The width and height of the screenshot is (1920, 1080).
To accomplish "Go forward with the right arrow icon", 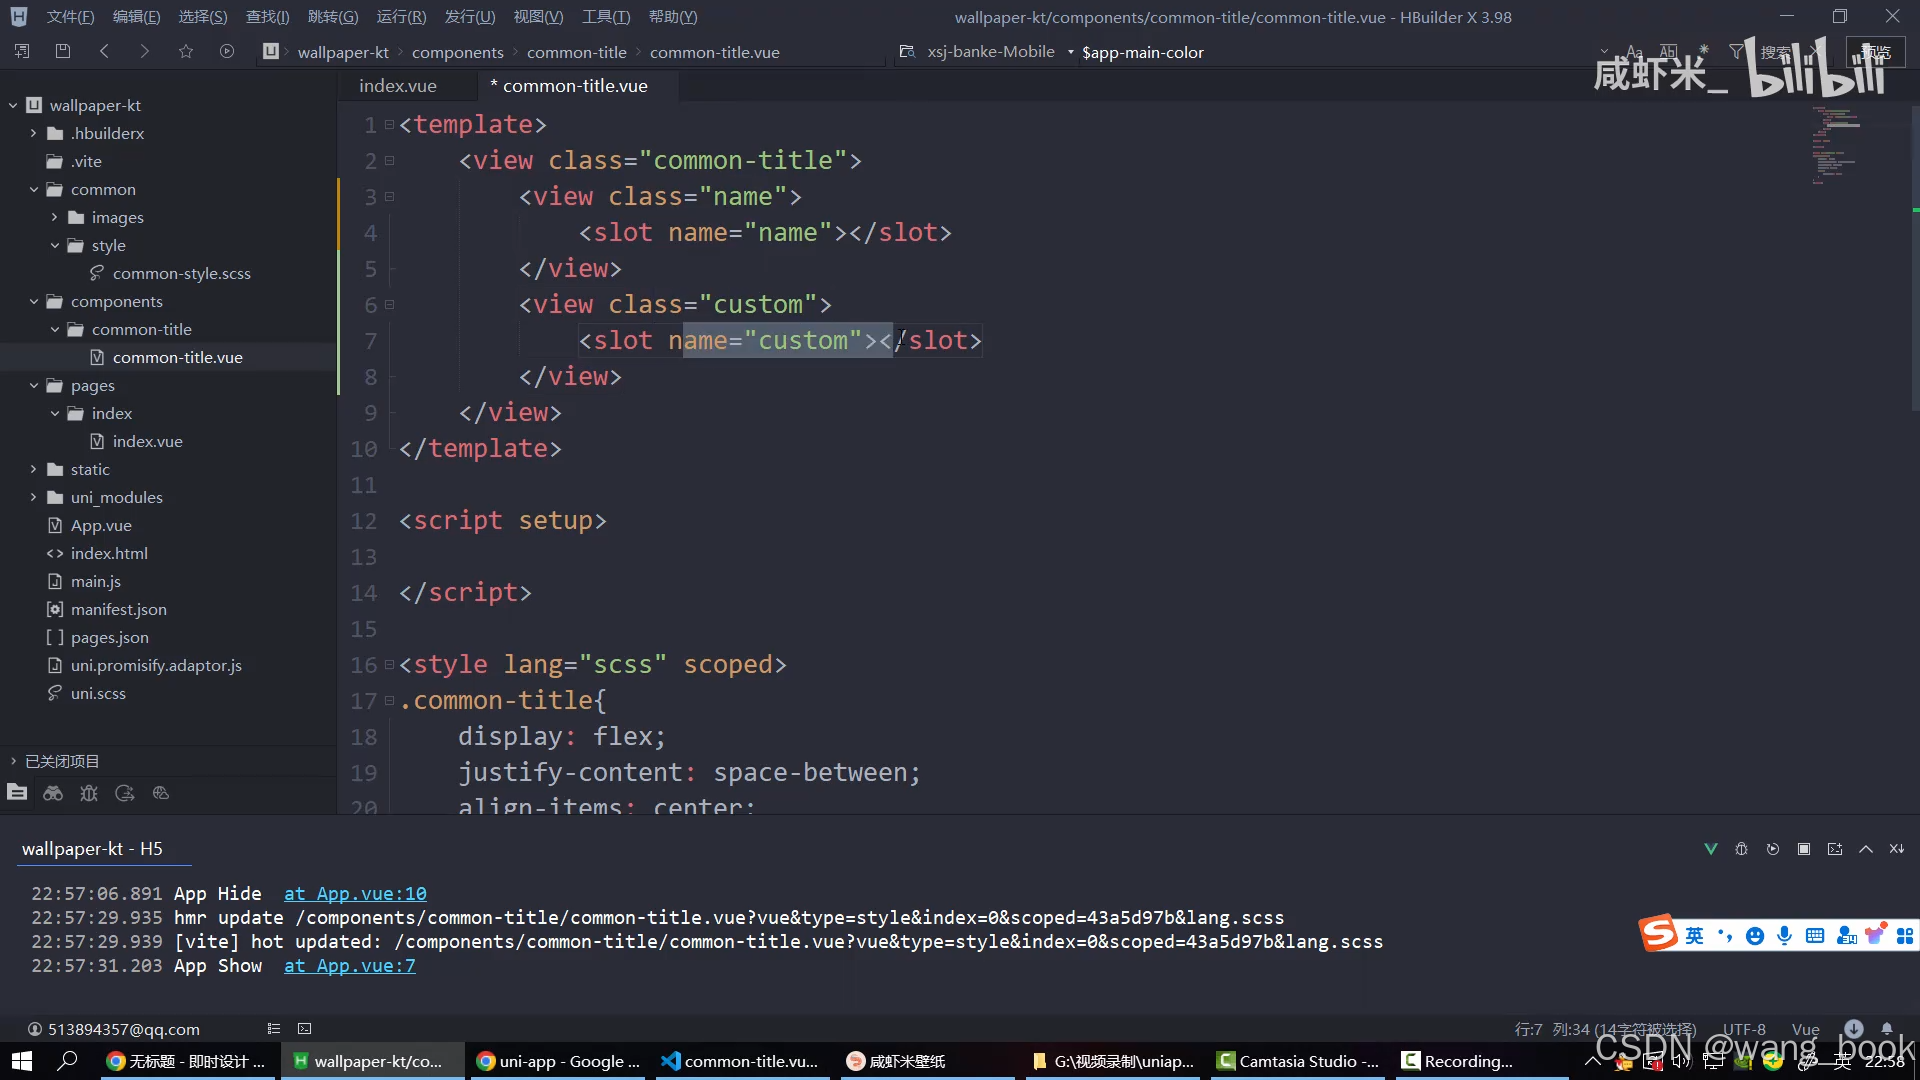I will tap(145, 51).
